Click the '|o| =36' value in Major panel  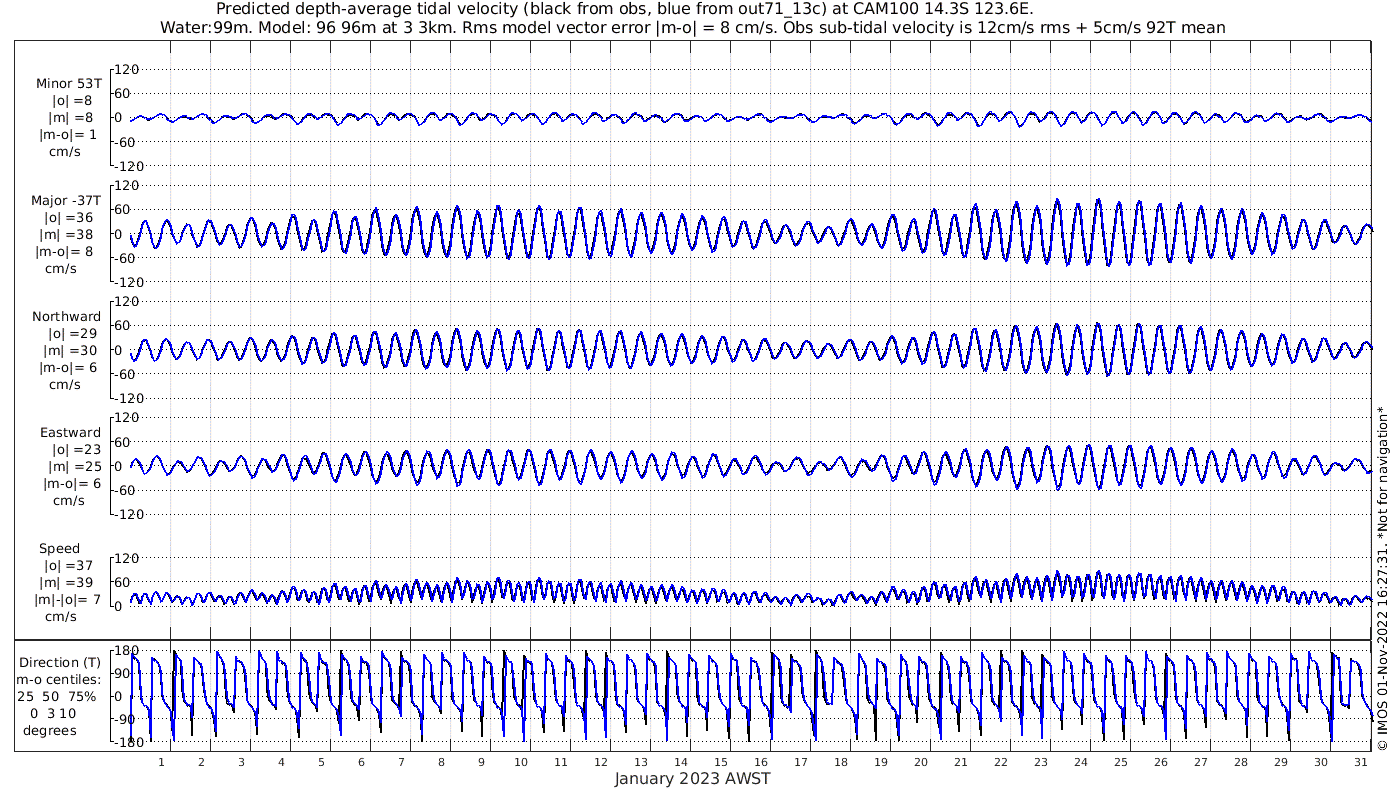pos(69,217)
